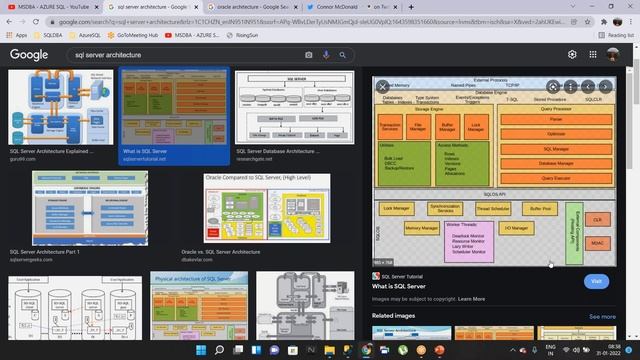Open more options menu on preview image
The height and width of the screenshot is (360, 640).
570,87
